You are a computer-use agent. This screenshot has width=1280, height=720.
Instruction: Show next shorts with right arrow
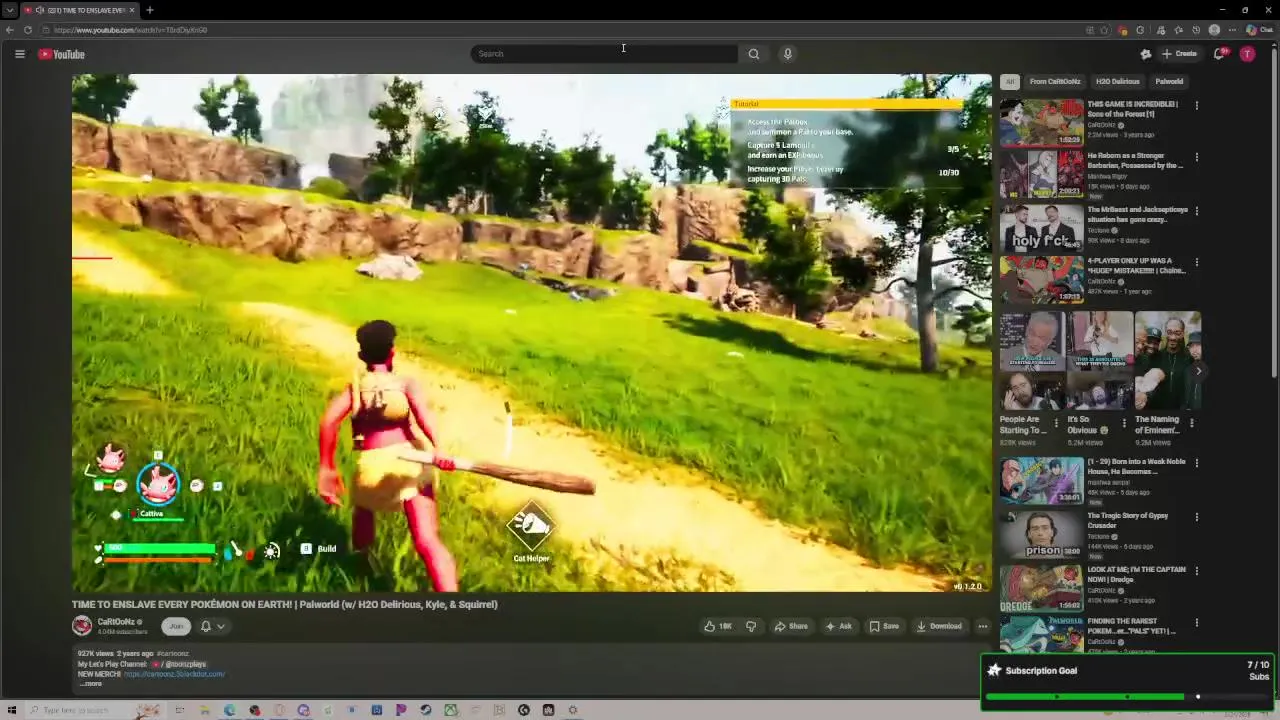[1199, 371]
